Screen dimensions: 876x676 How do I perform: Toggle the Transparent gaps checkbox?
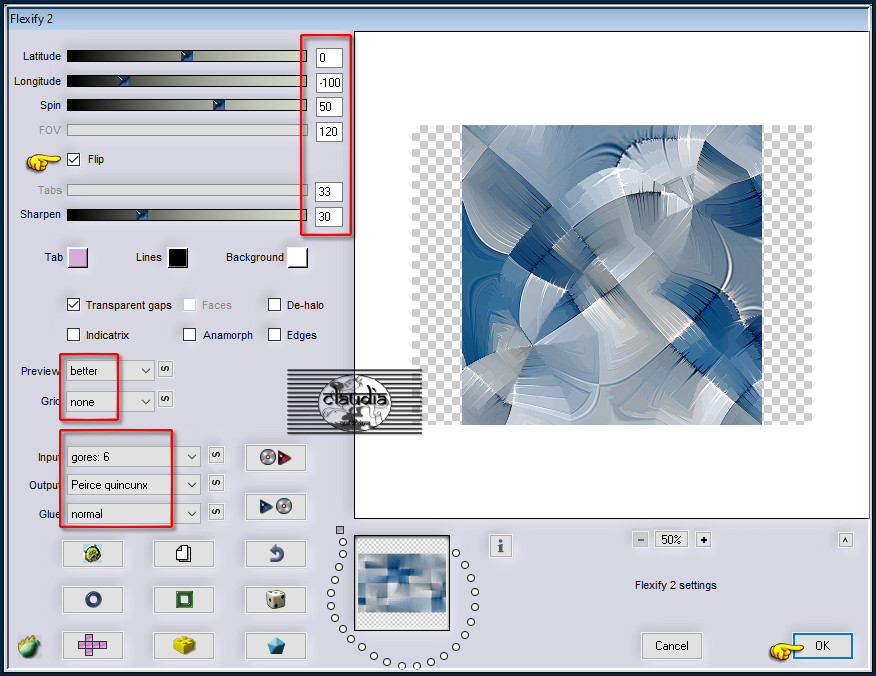(x=73, y=304)
